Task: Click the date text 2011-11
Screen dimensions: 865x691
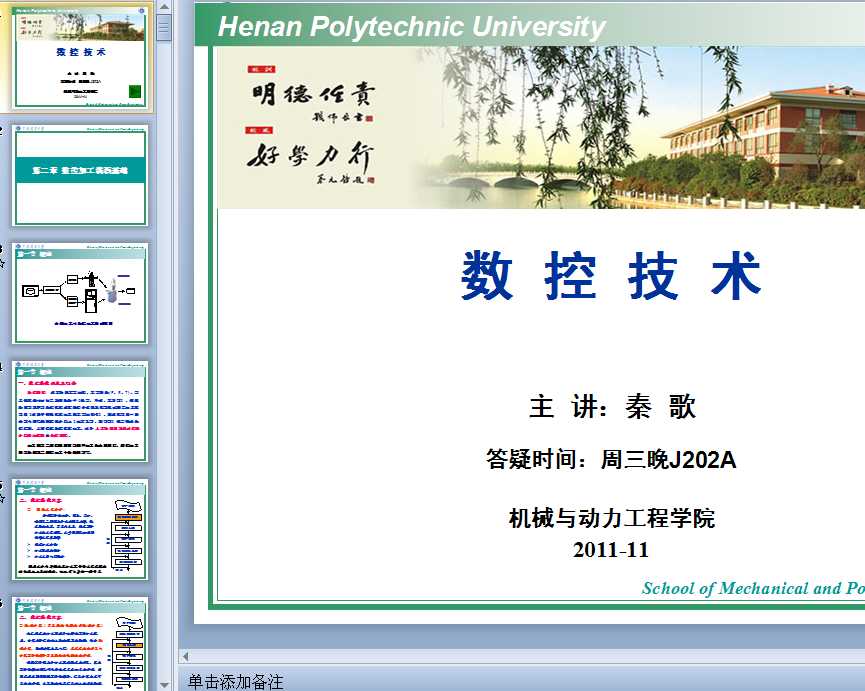Action: (611, 550)
